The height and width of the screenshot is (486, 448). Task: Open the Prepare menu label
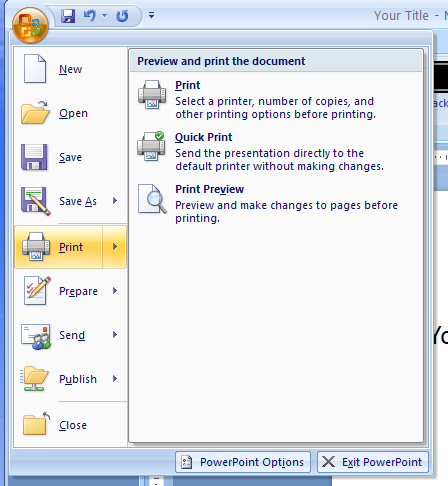coord(78,291)
